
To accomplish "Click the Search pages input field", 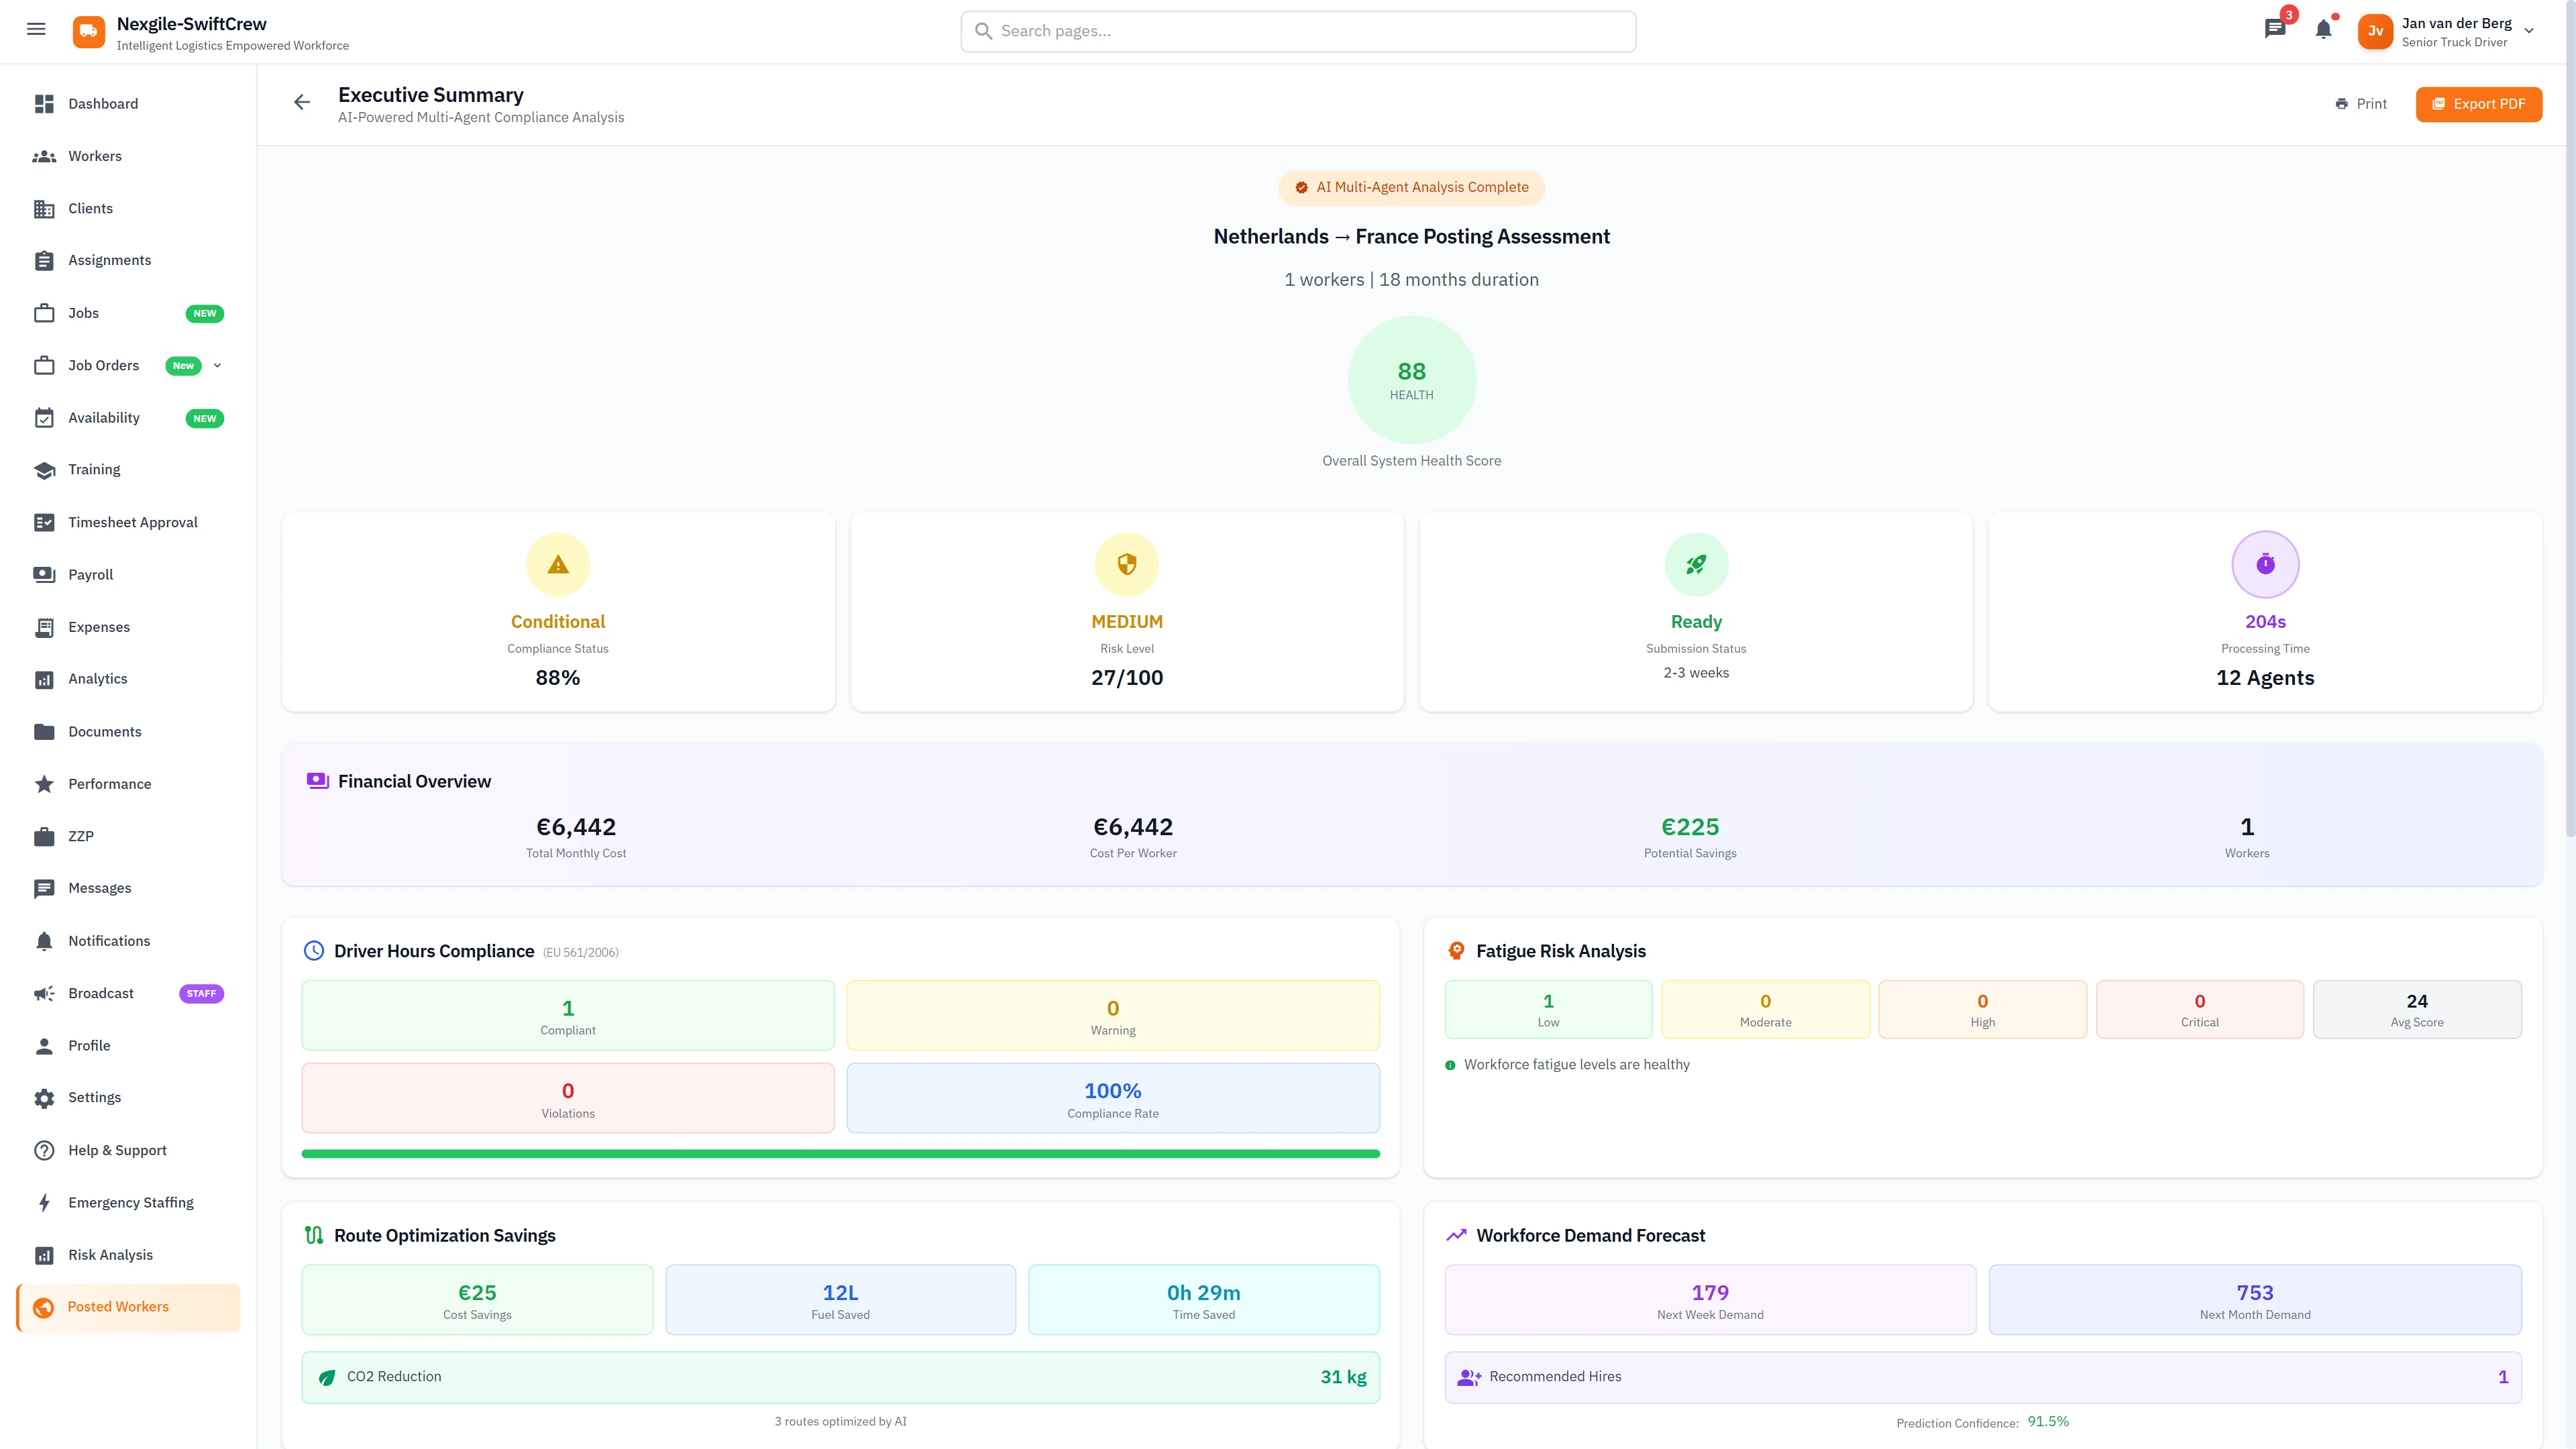I will tap(1298, 32).
